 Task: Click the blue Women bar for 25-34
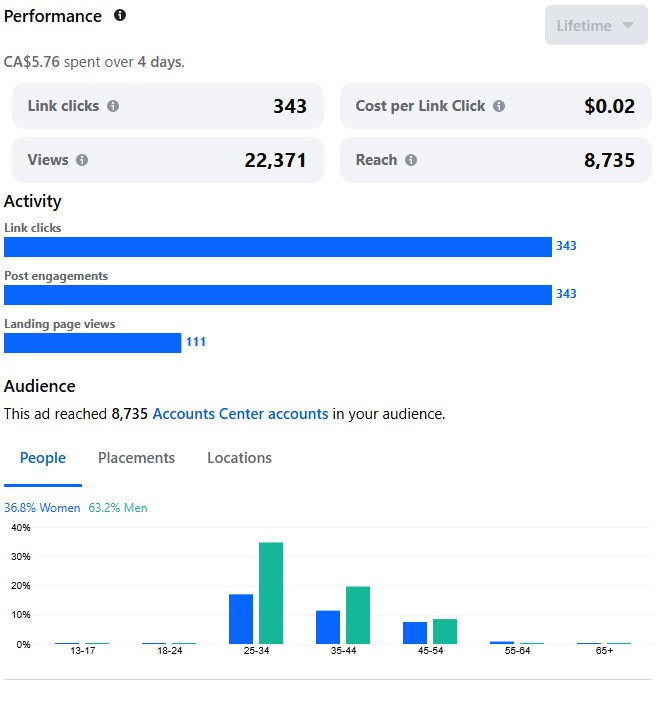click(x=241, y=619)
